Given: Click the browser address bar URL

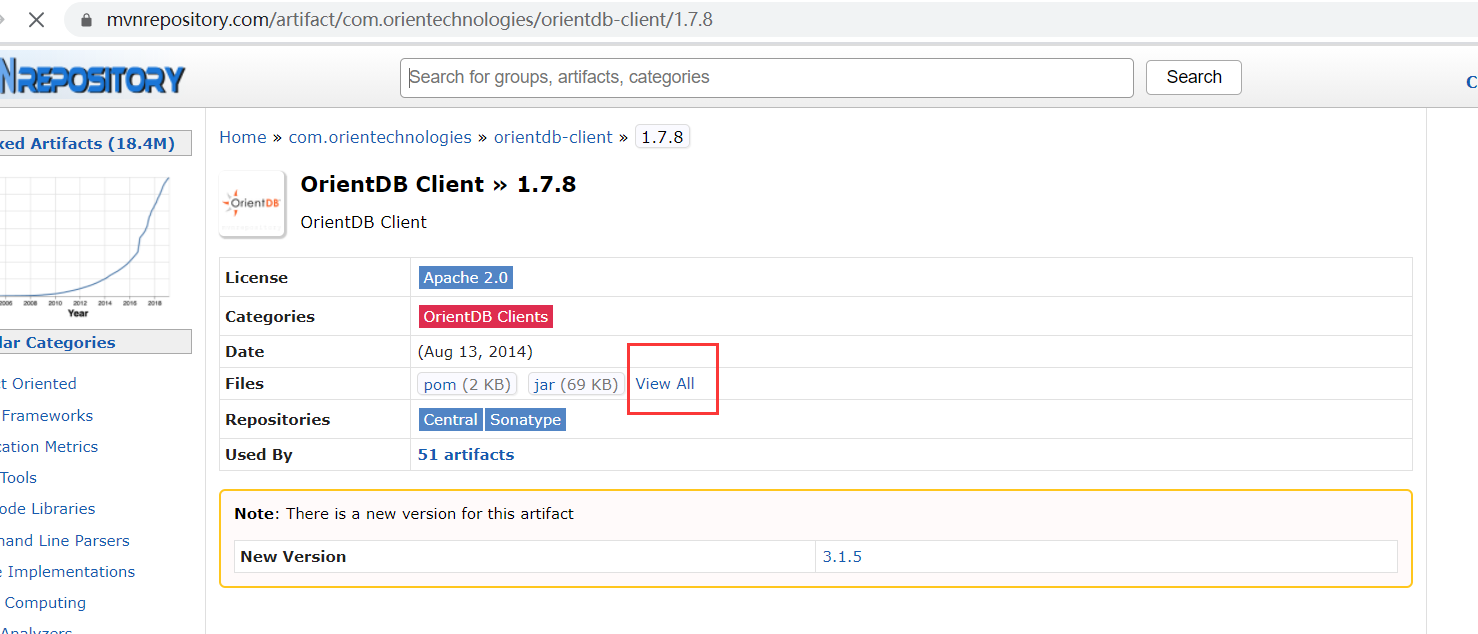Looking at the screenshot, I should (409, 20).
